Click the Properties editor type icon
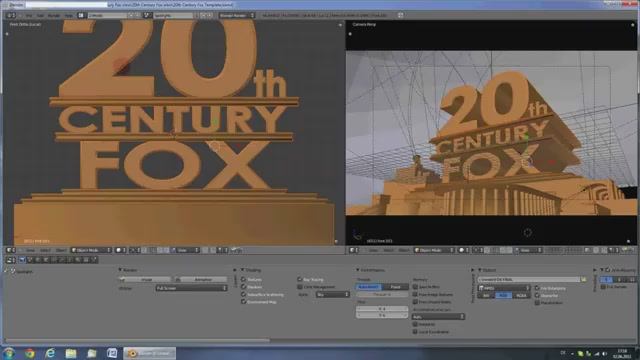Image resolution: width=640 pixels, height=360 pixels. [11, 260]
